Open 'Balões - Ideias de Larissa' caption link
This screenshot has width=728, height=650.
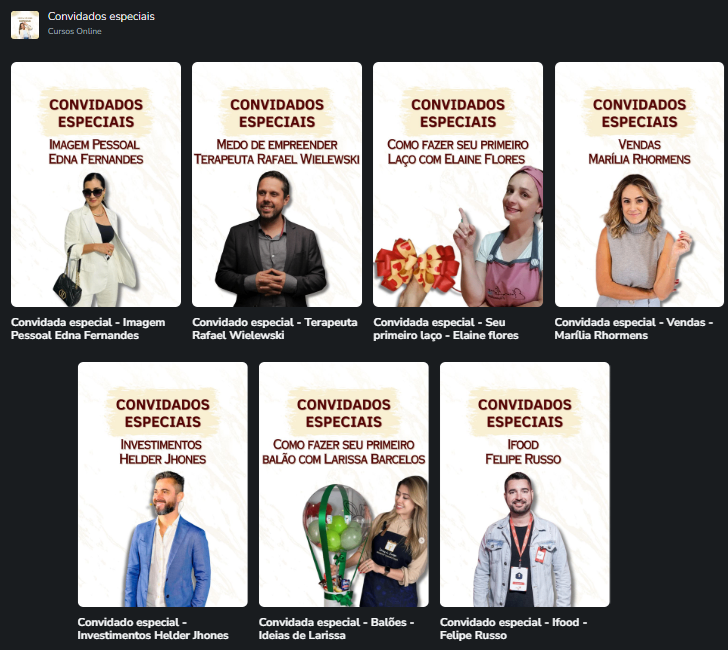pos(337,629)
